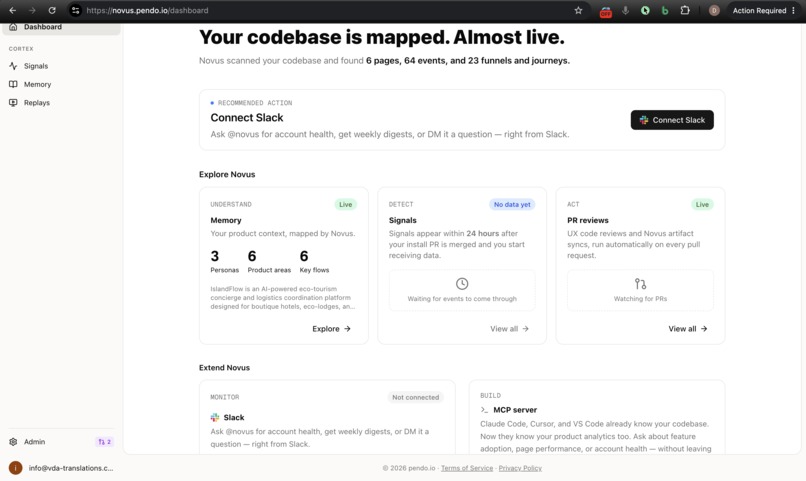Viewport: 806px width, 481px height.
Task: Open the Terms of Service link
Action: click(467, 468)
